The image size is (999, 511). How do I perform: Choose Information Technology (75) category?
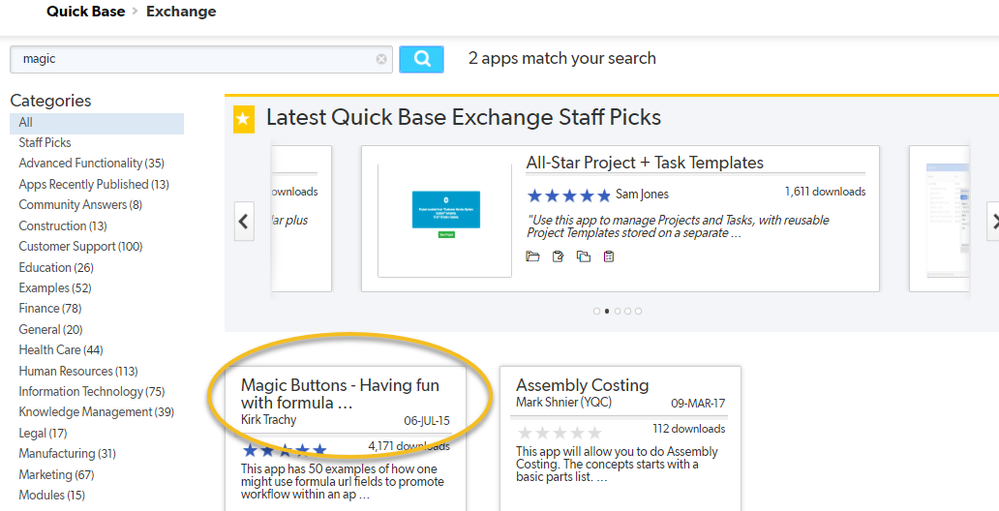(x=92, y=392)
